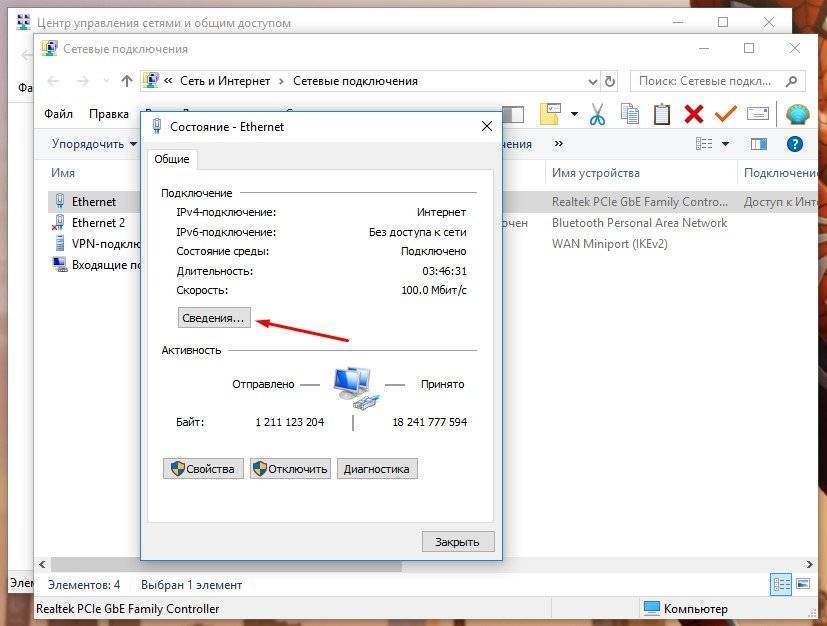Click the envelope-shaped Rename icon
This screenshot has height=626, width=827.
click(x=757, y=113)
